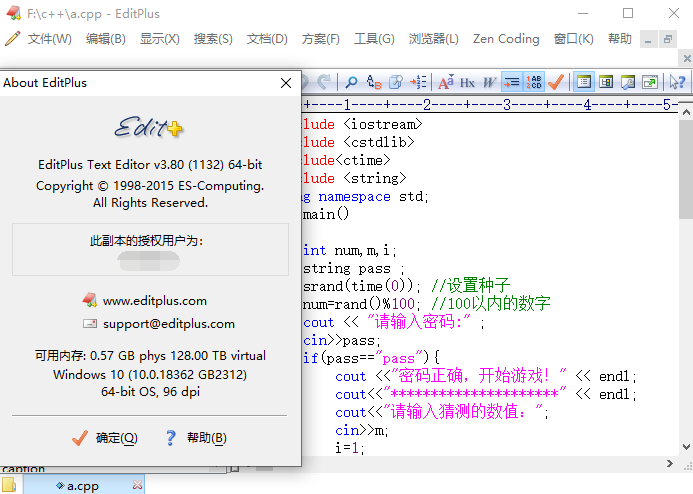Click the editor vertical scrollbar up arrow

pos(686,112)
